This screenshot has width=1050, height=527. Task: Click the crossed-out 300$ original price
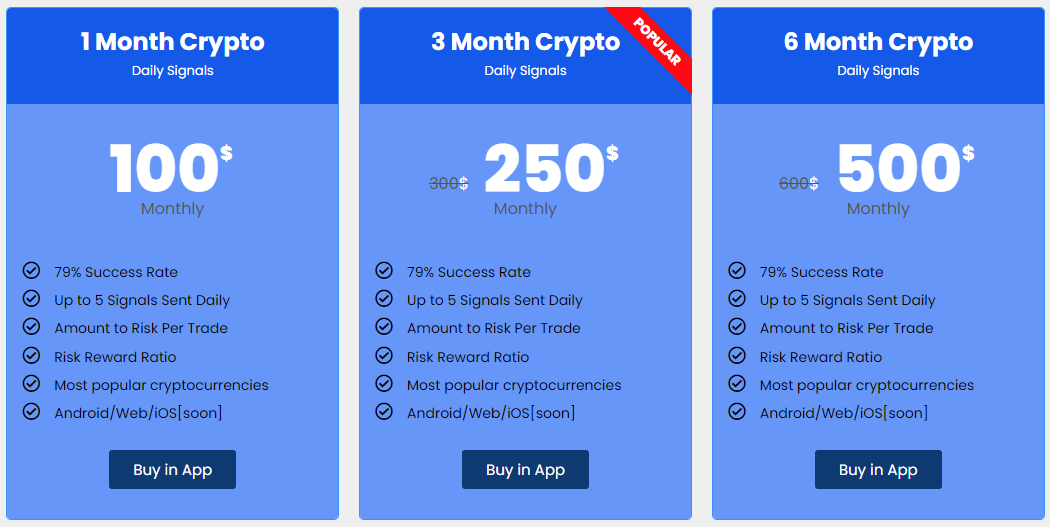449,183
